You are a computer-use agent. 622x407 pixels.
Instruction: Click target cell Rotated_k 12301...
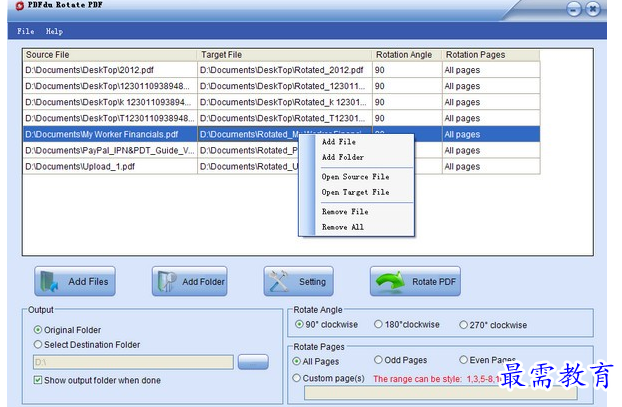(285, 102)
